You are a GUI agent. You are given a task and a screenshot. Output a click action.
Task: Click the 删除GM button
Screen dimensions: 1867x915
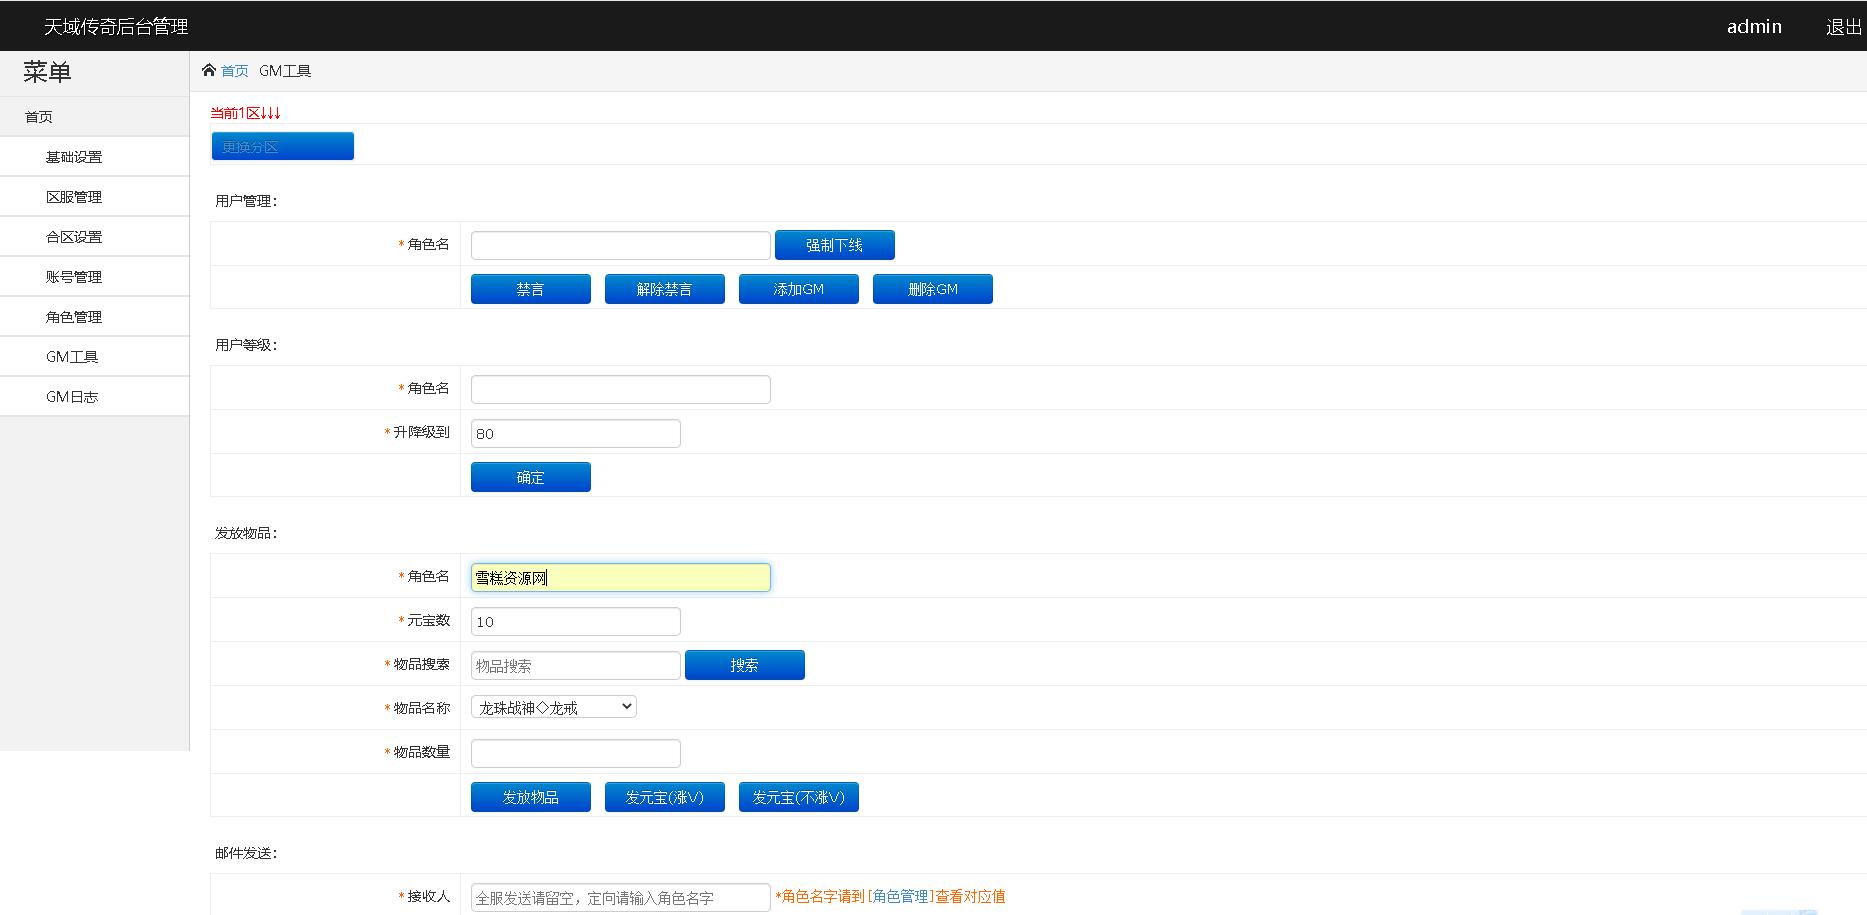pos(932,289)
